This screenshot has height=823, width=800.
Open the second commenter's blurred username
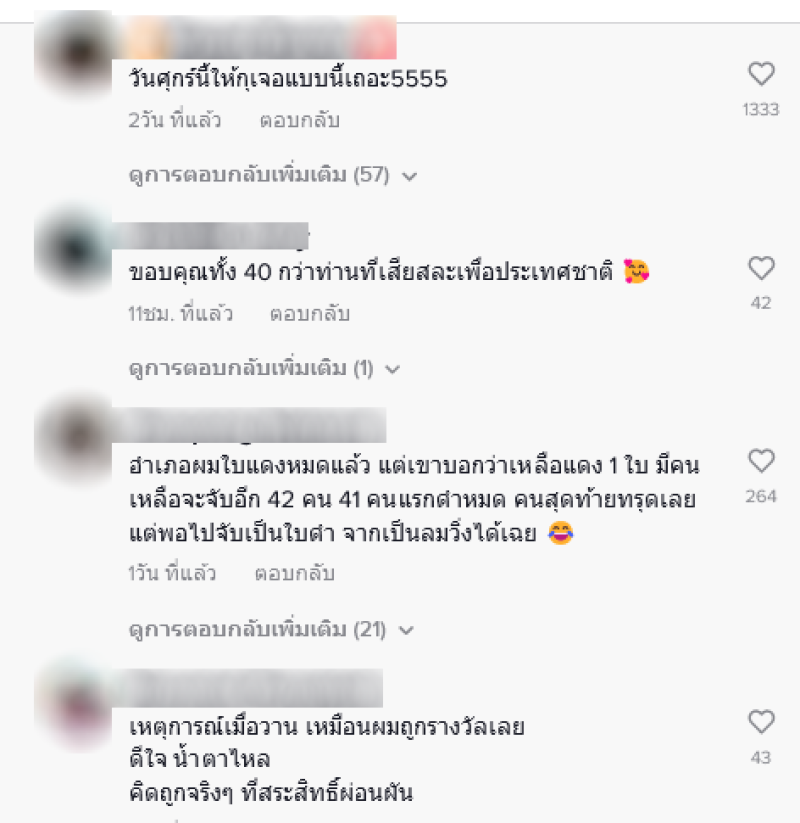point(210,236)
